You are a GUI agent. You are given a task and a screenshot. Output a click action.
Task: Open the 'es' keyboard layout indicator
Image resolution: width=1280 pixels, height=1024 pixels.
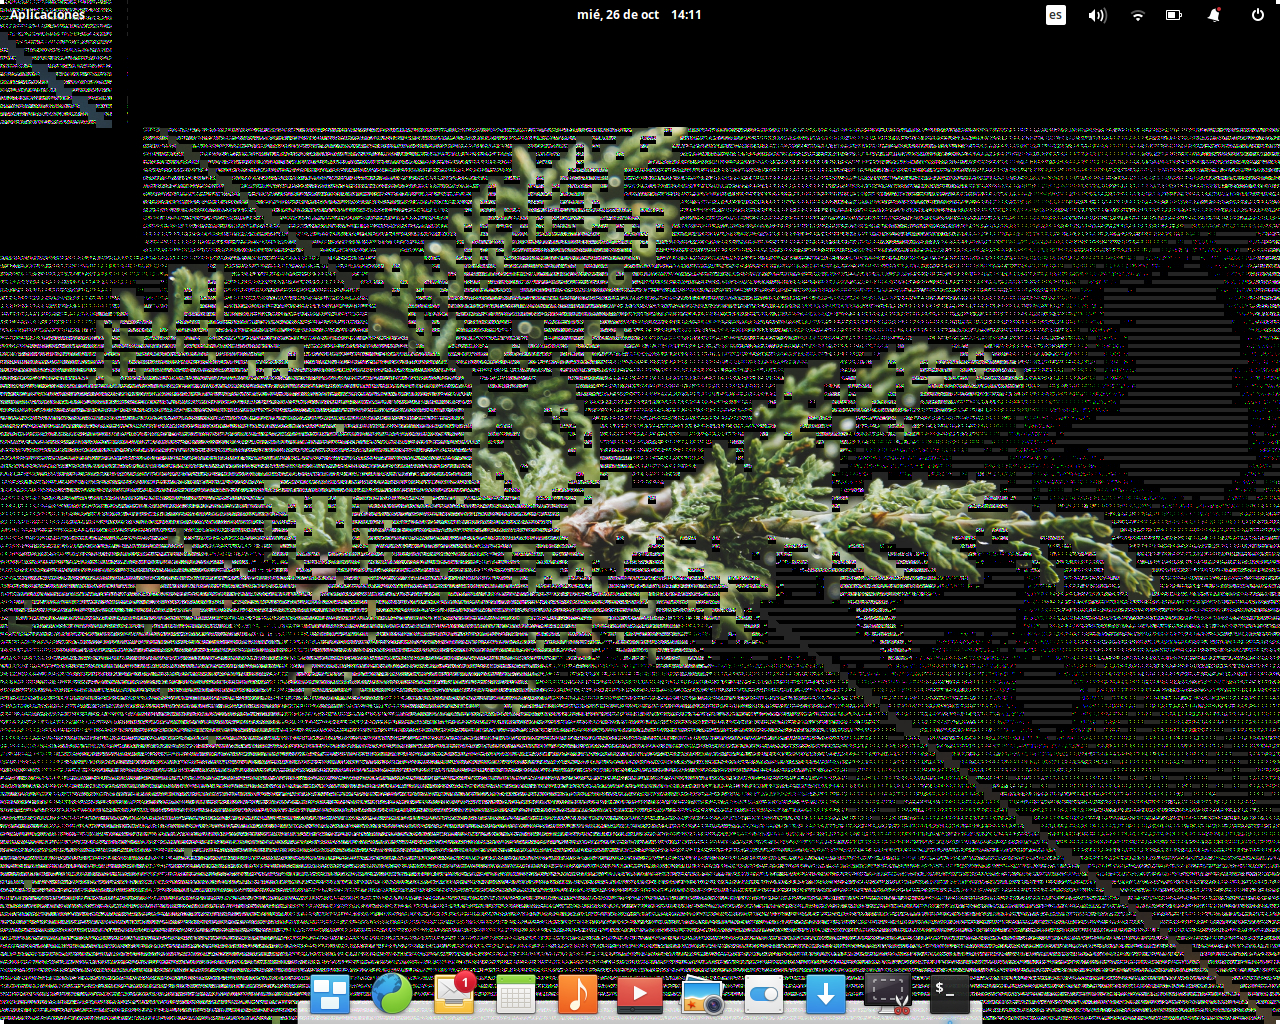pyautogui.click(x=1056, y=15)
